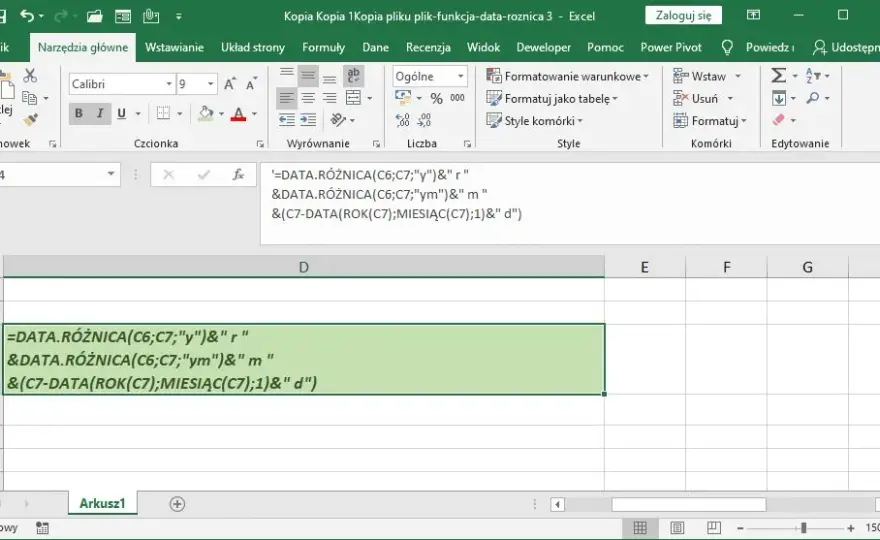Toggle Wrap Text button
This screenshot has height=540, width=880.
coord(354,76)
